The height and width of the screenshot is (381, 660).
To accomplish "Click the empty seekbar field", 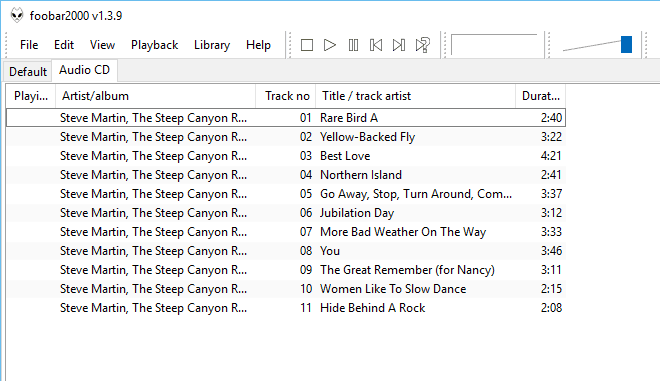I will point(494,45).
